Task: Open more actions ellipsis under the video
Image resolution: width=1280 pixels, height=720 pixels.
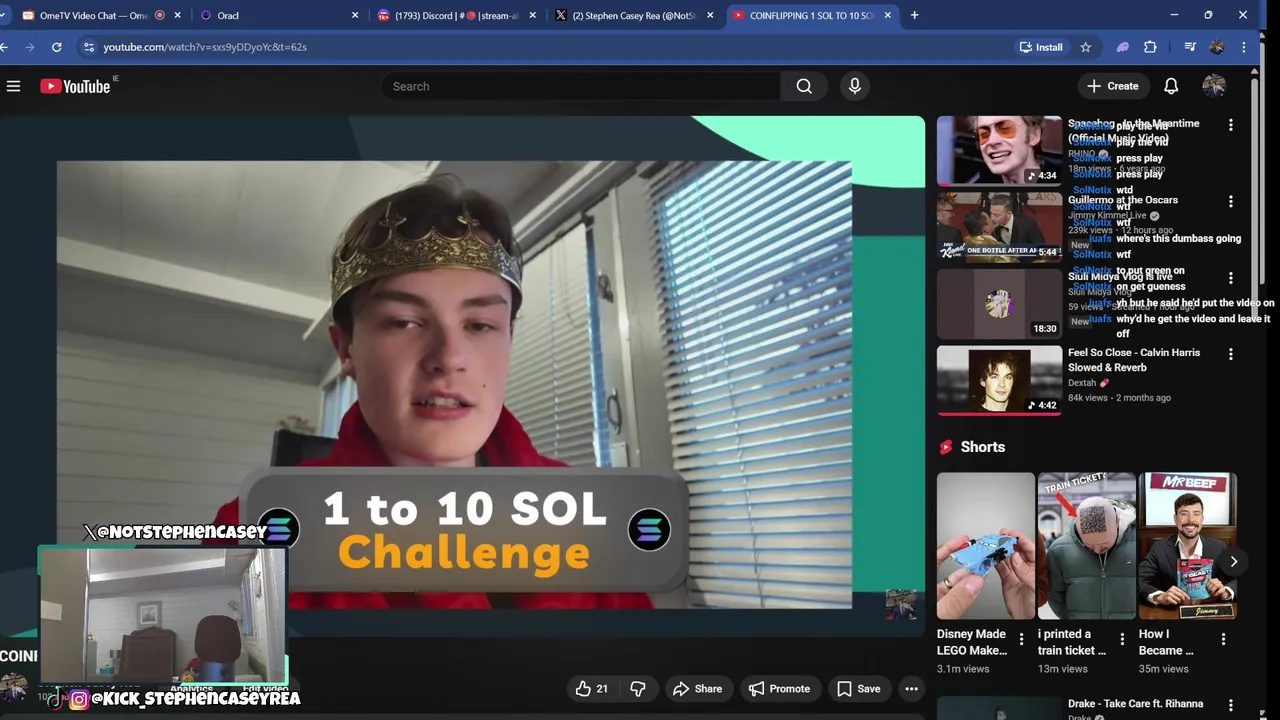Action: 911,688
